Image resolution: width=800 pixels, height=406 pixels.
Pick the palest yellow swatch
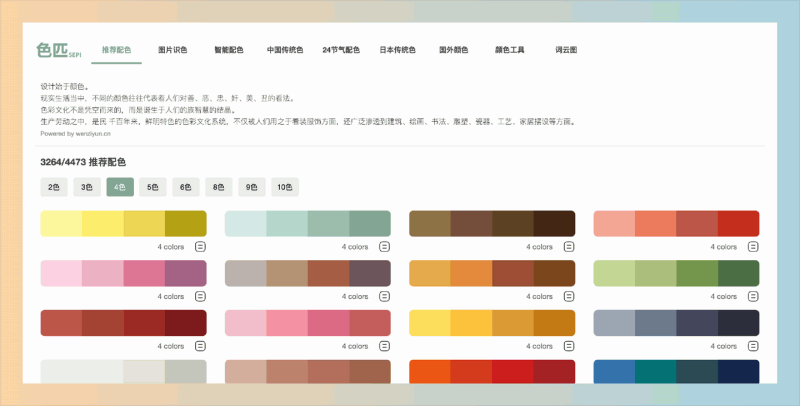(61, 223)
